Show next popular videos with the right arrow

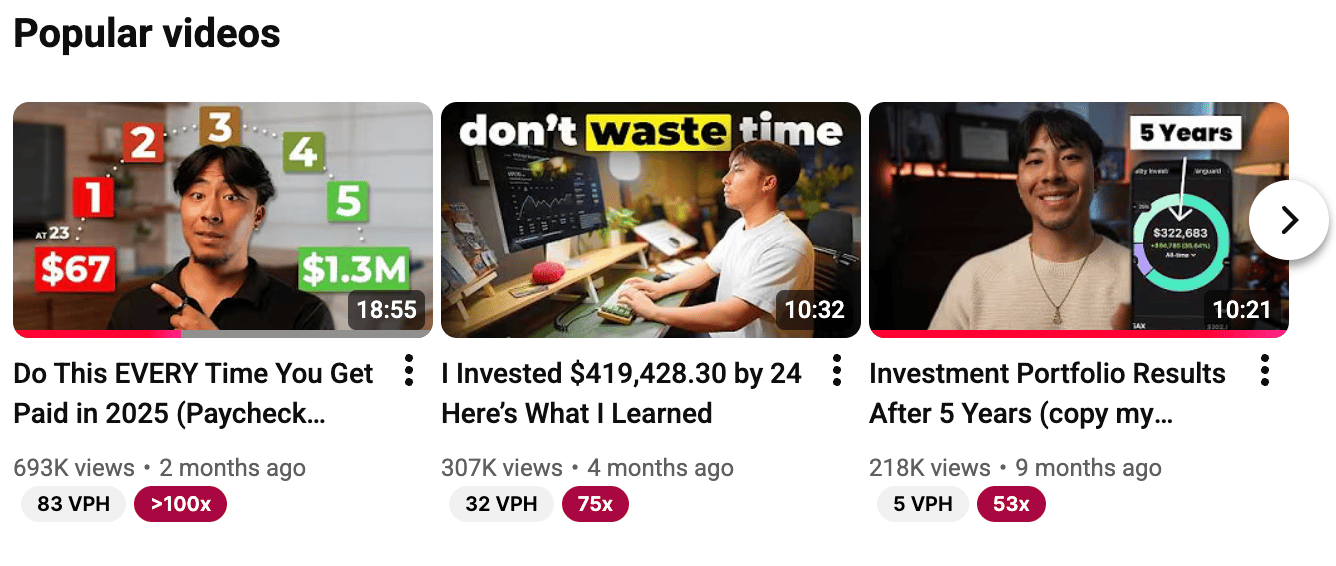[x=1289, y=220]
